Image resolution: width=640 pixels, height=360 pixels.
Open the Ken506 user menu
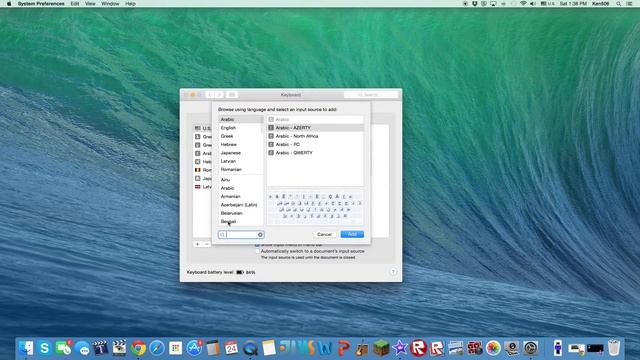pyautogui.click(x=600, y=4)
